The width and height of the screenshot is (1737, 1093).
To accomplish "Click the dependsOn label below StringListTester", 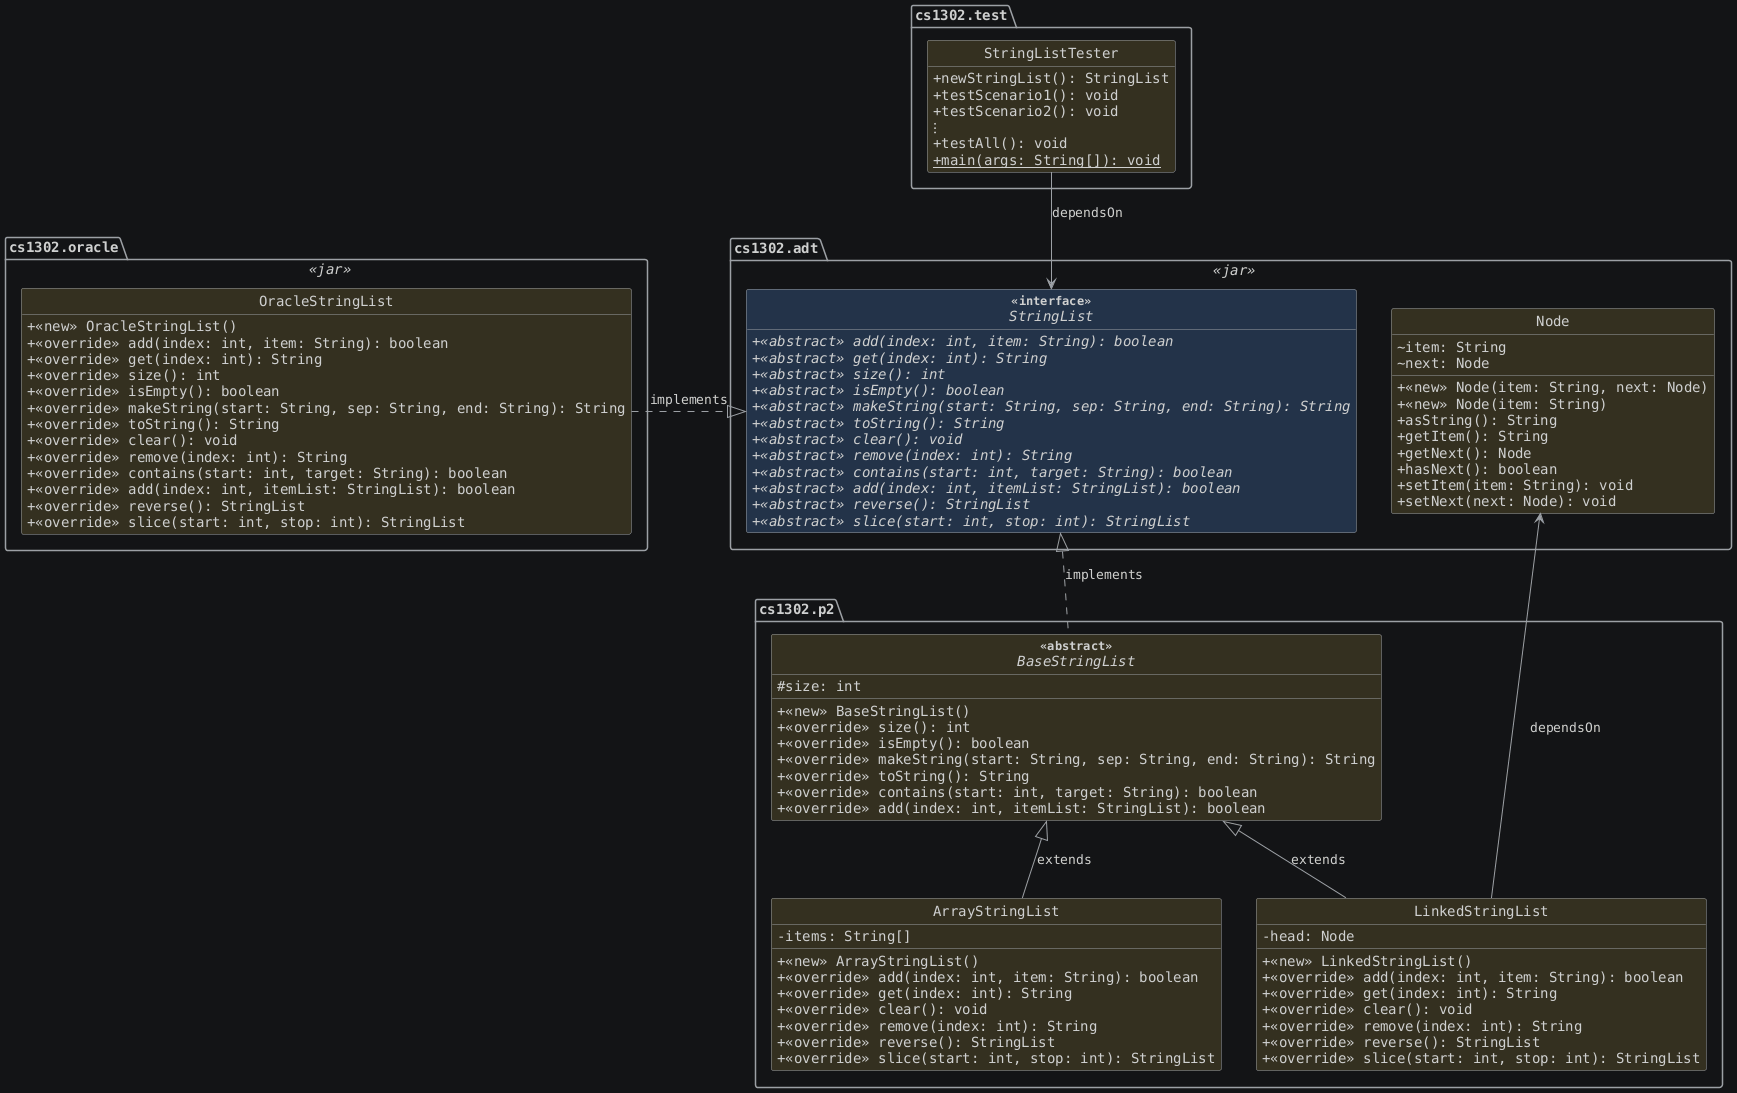I will click(1087, 213).
